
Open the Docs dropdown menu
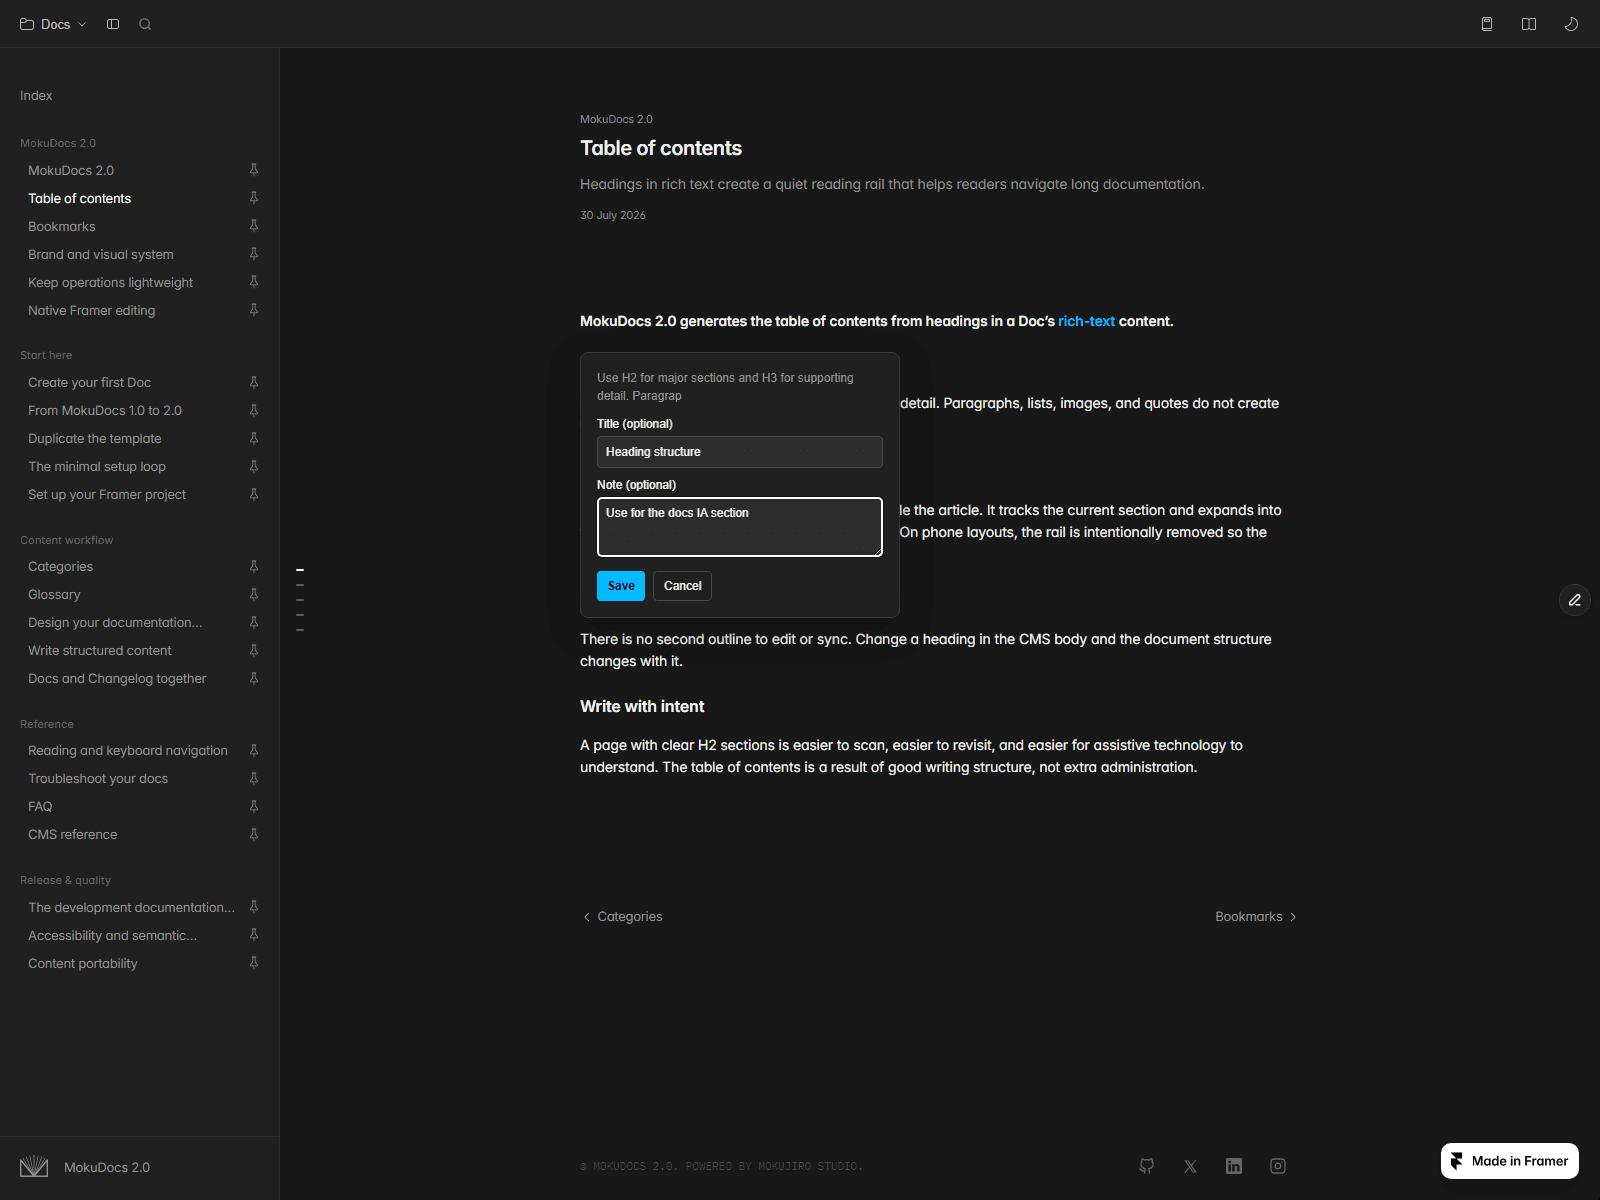tap(53, 24)
